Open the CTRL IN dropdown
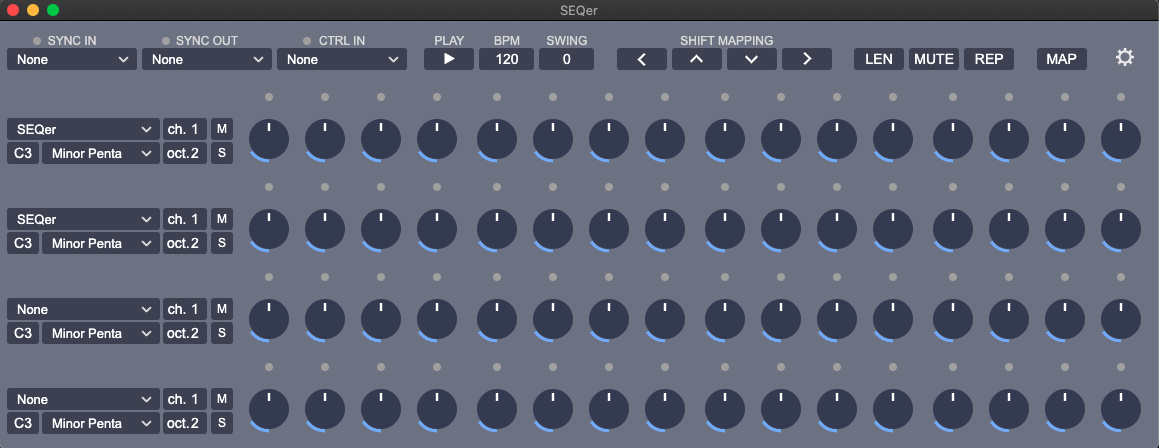This screenshot has height=448, width=1159. [x=341, y=59]
